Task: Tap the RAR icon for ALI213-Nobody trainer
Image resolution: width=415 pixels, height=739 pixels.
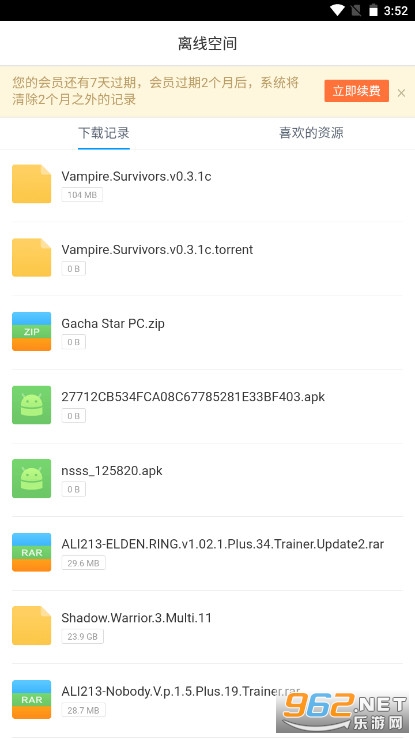Action: pyautogui.click(x=32, y=699)
